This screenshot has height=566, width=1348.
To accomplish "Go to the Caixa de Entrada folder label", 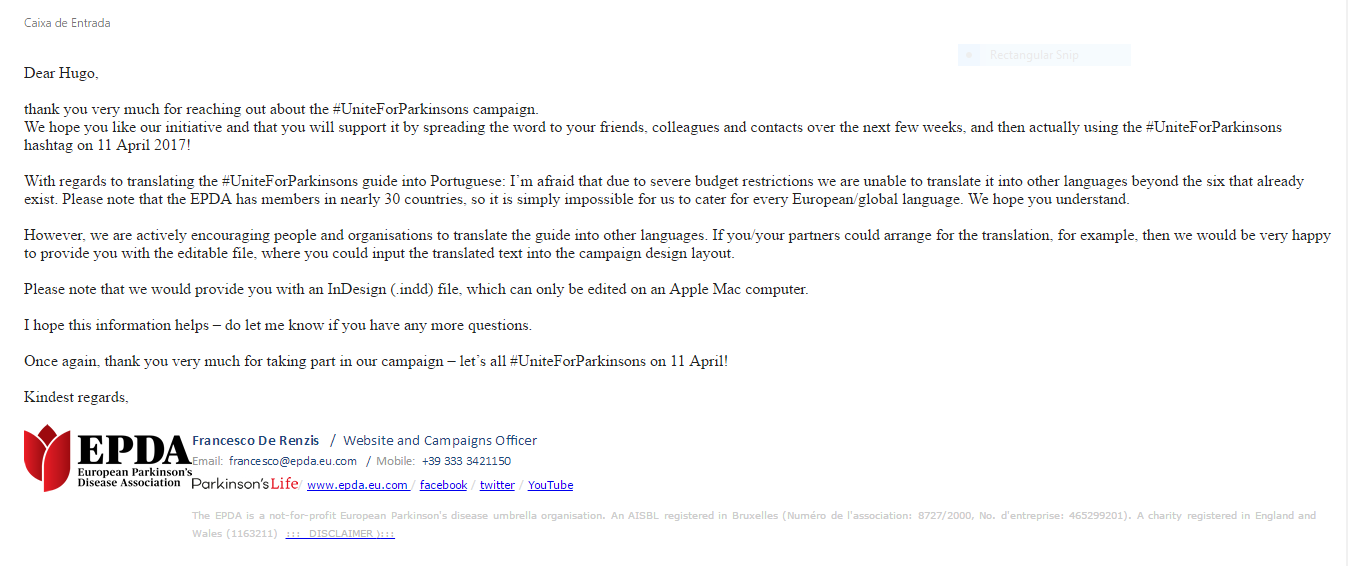I will (67, 23).
